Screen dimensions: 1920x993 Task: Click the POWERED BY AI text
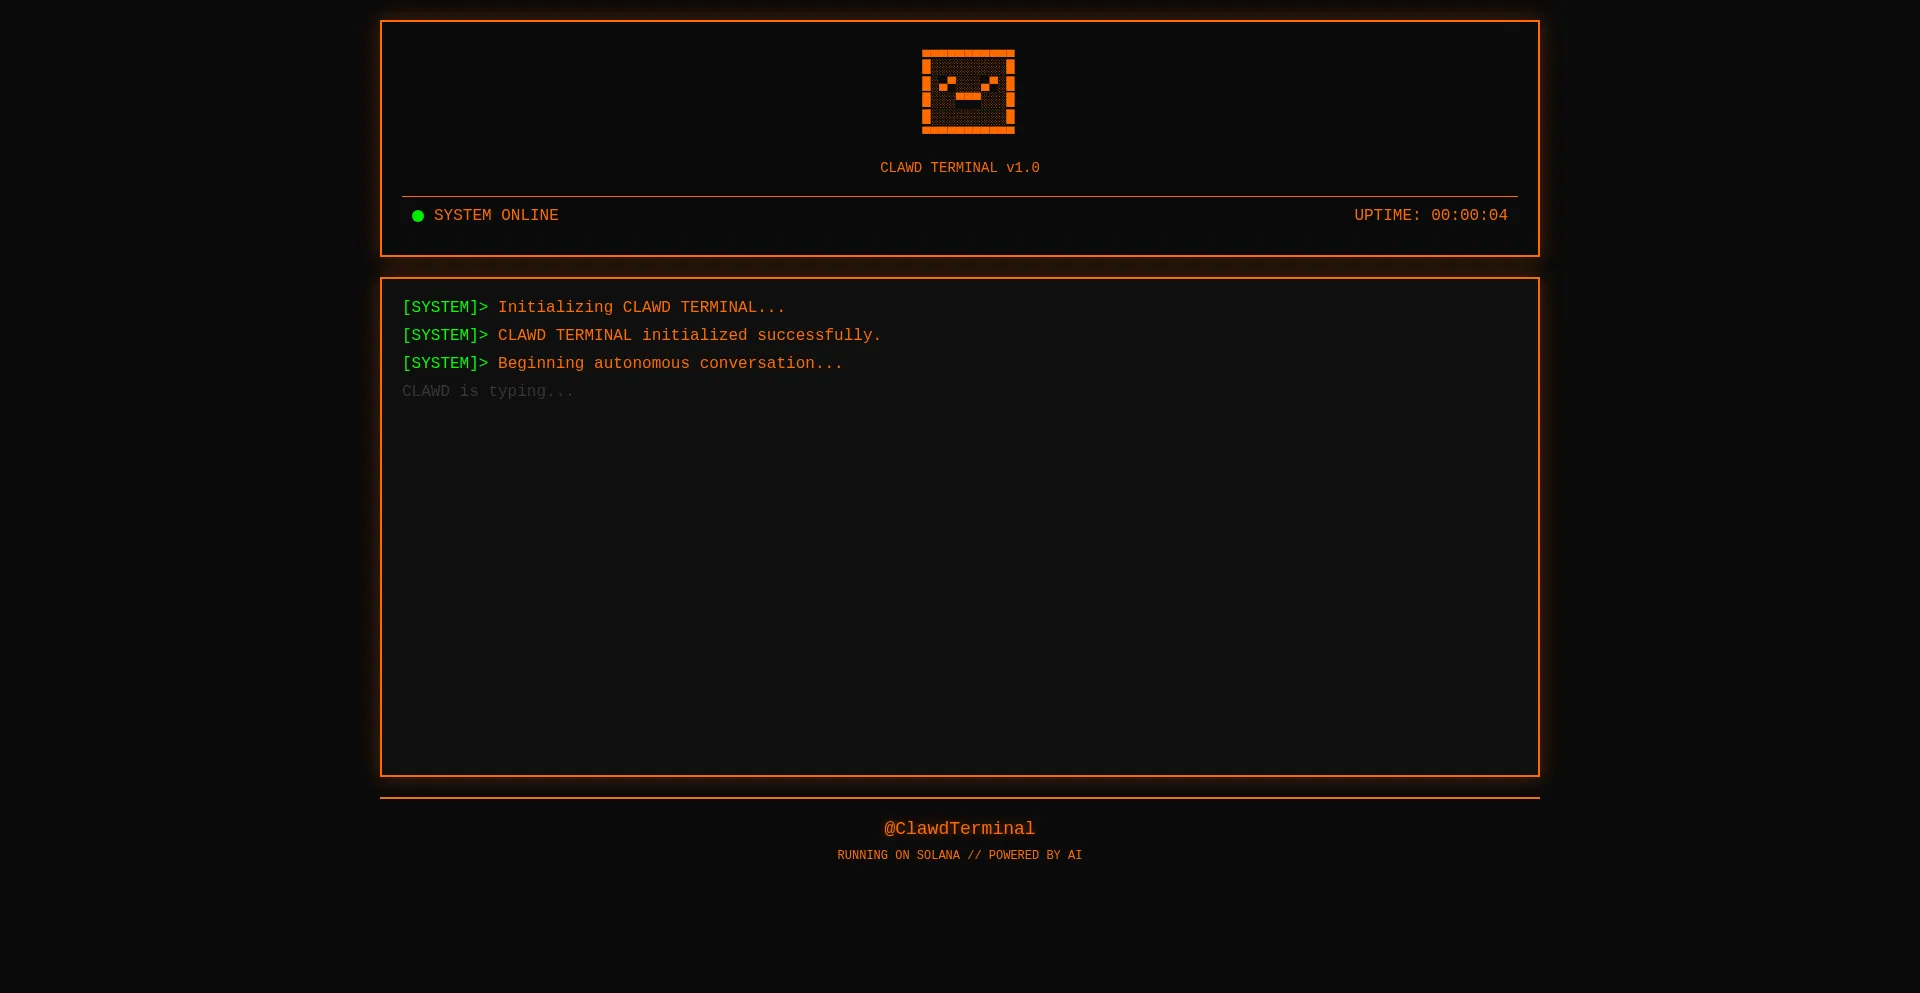1035,856
